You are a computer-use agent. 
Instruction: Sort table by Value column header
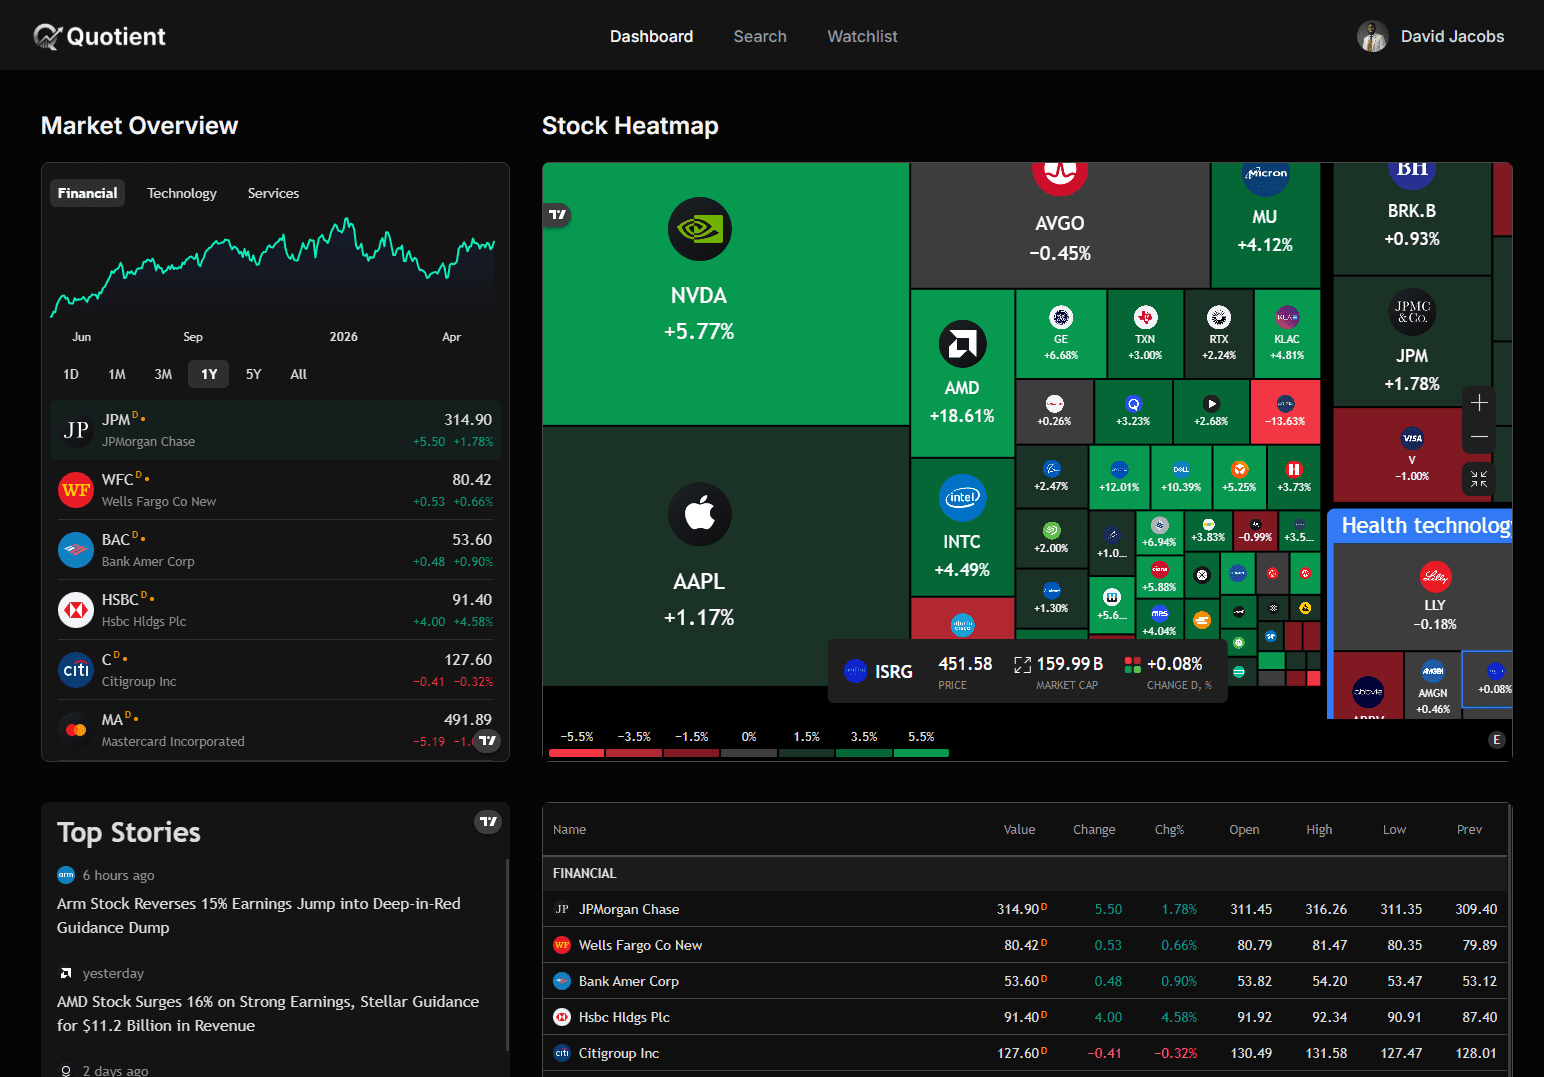click(1019, 830)
